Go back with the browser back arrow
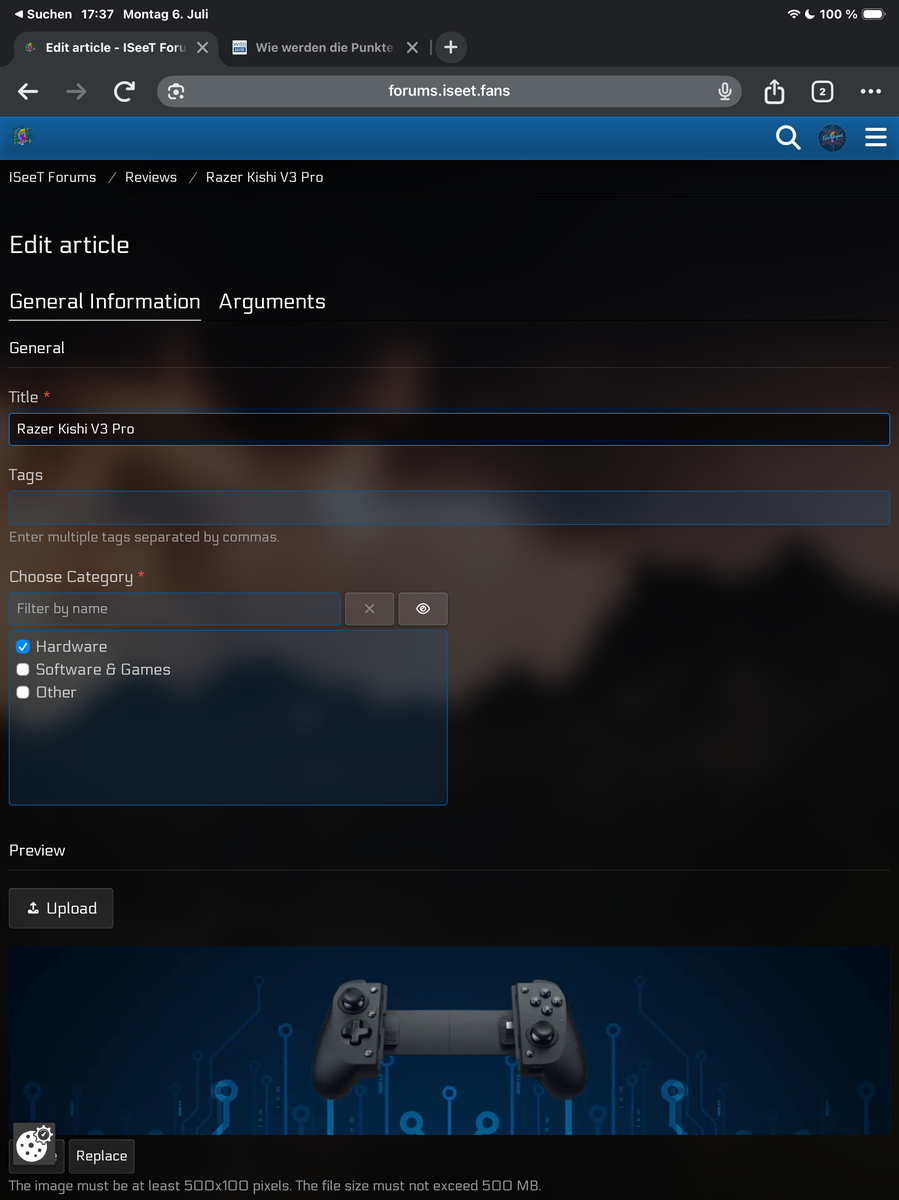The image size is (899, 1200). tap(28, 91)
